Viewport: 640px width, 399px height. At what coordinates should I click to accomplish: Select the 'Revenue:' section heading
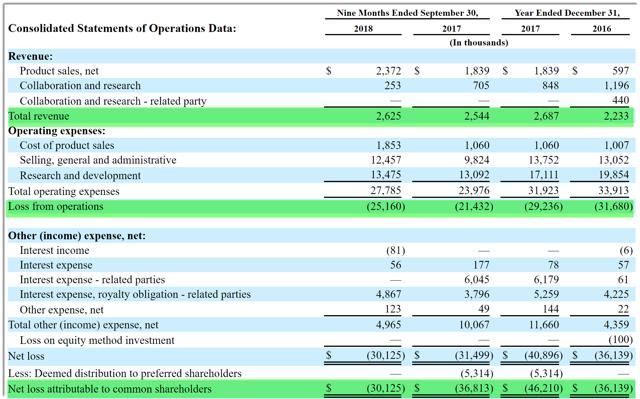point(31,56)
